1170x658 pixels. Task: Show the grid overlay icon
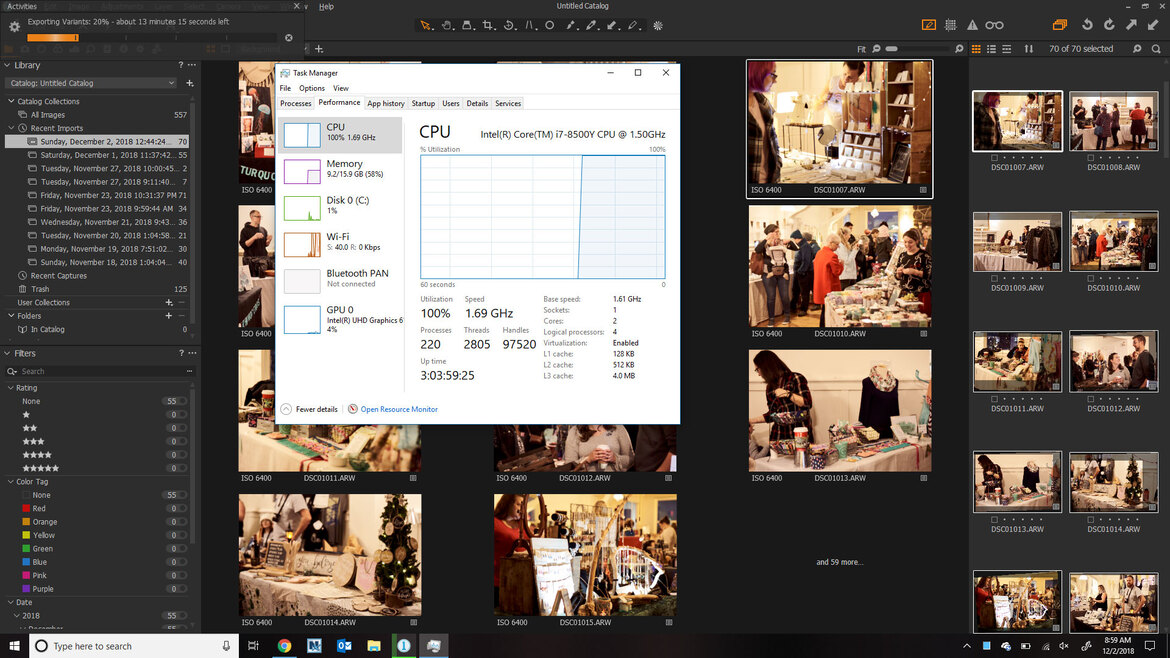[951, 25]
